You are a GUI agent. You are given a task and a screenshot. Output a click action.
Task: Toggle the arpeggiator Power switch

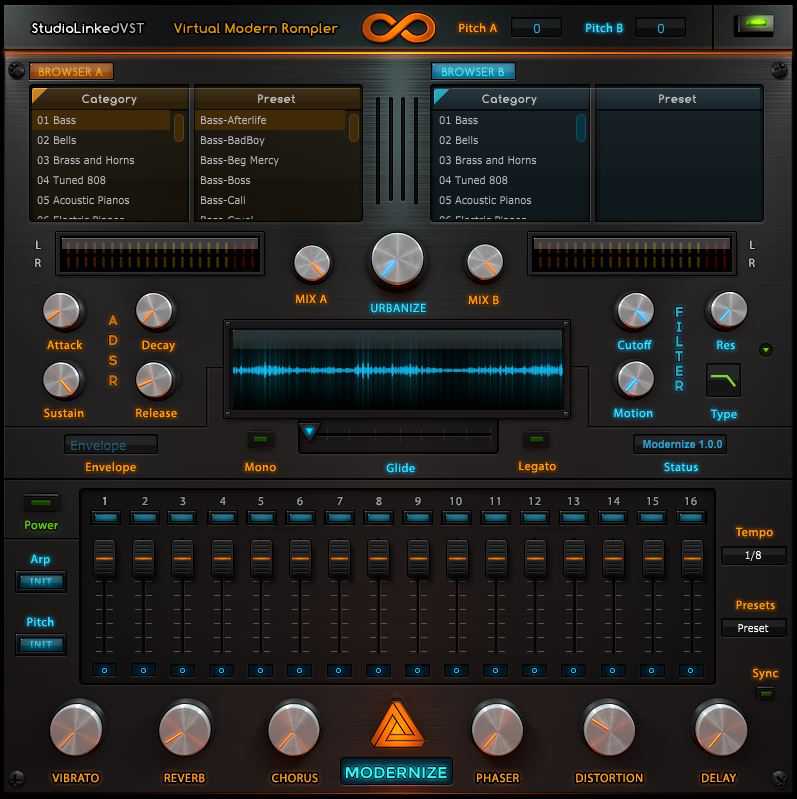41,503
